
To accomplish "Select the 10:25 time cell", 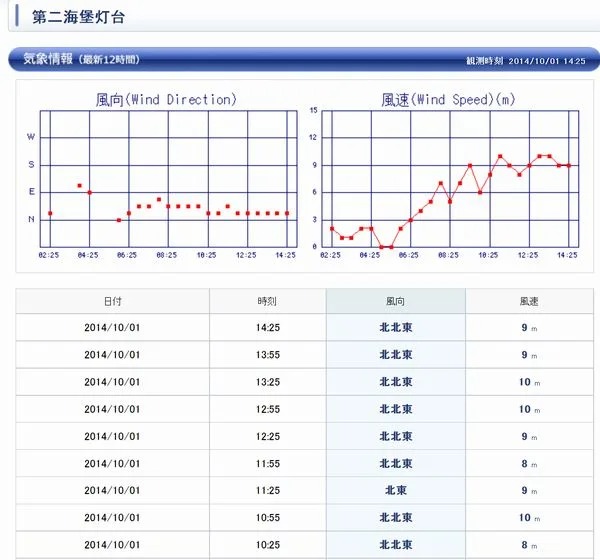I will pyautogui.click(x=267, y=545).
